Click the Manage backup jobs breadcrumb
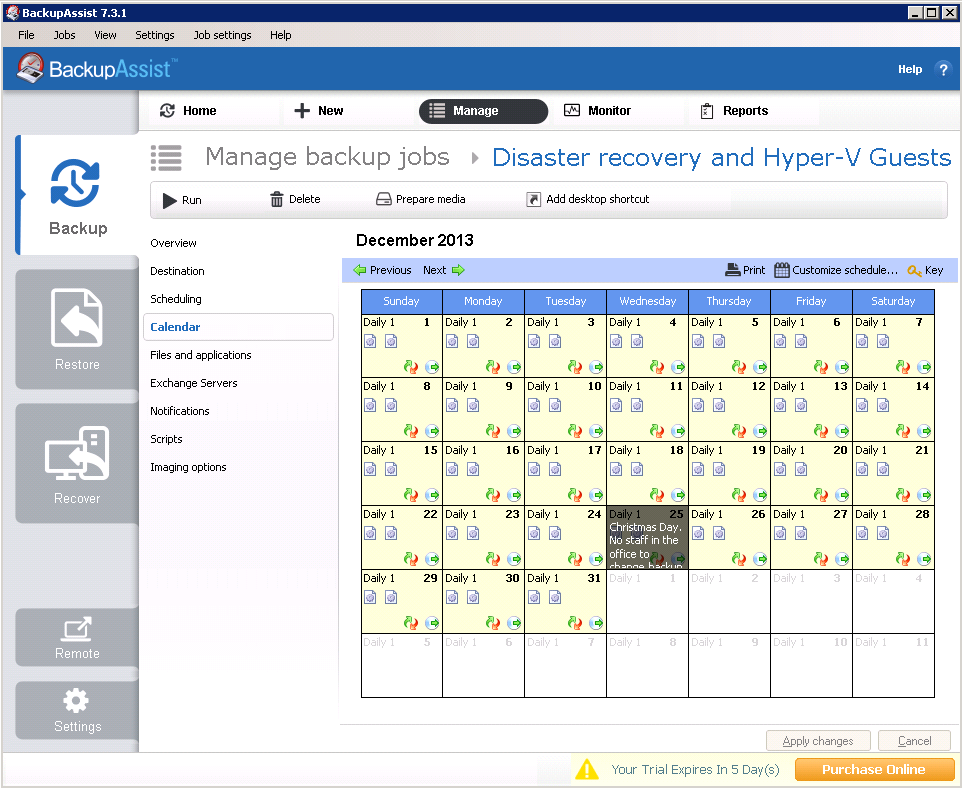This screenshot has height=788, width=962. tap(328, 157)
